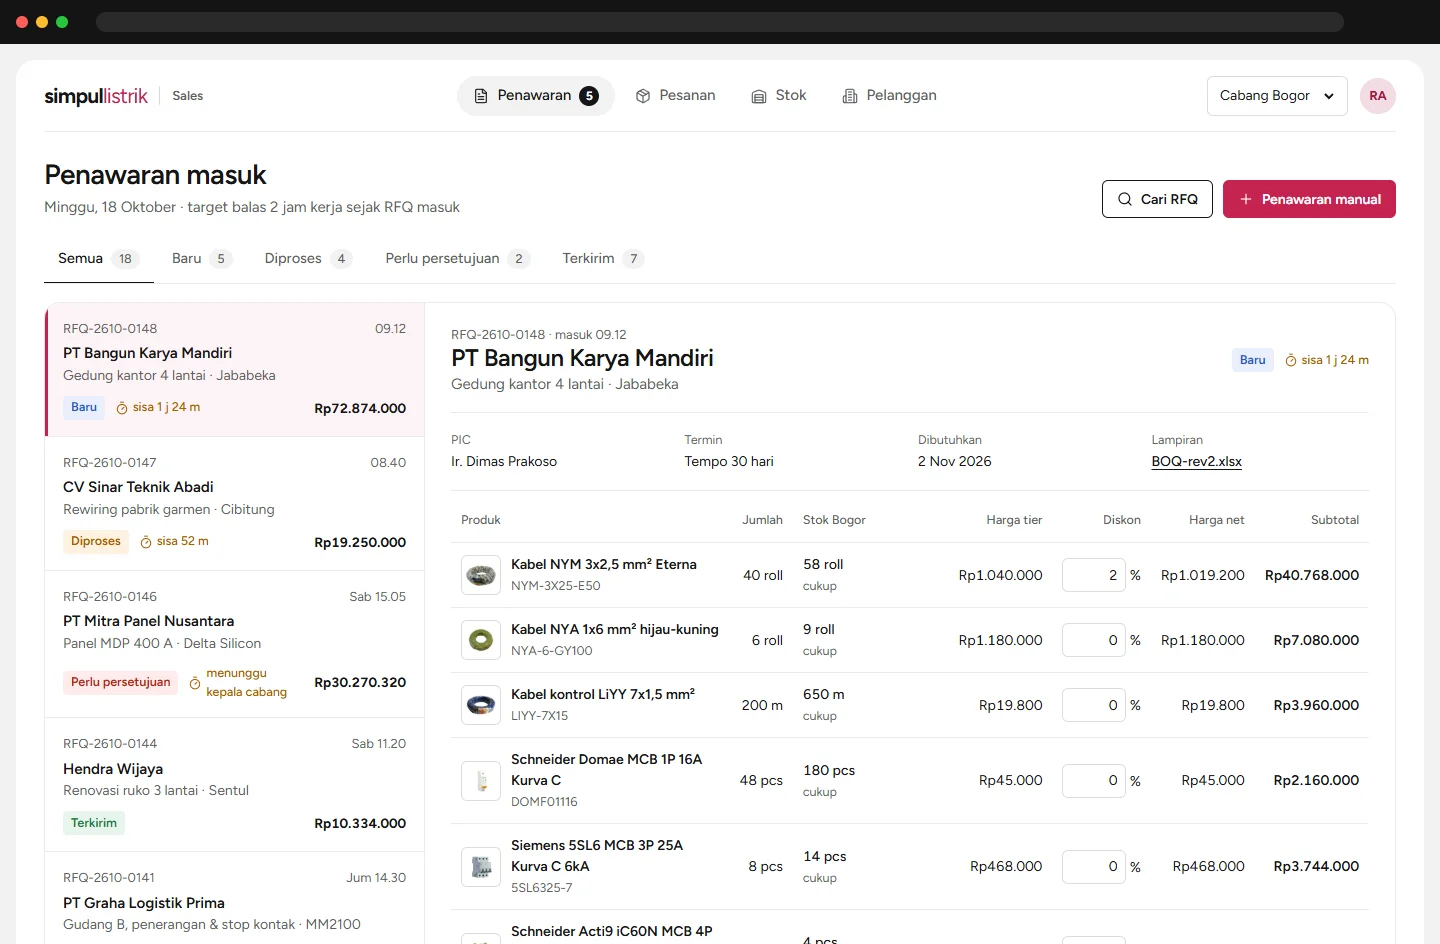Open the PT Mitra Panel Nusantara RFQ
The height and width of the screenshot is (944, 1440).
tap(235, 644)
